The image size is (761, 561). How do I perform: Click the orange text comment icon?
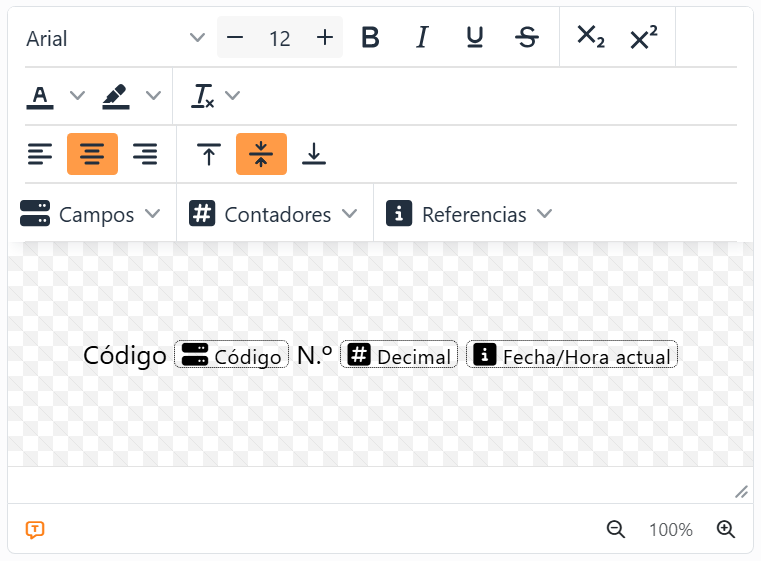pyautogui.click(x=35, y=529)
